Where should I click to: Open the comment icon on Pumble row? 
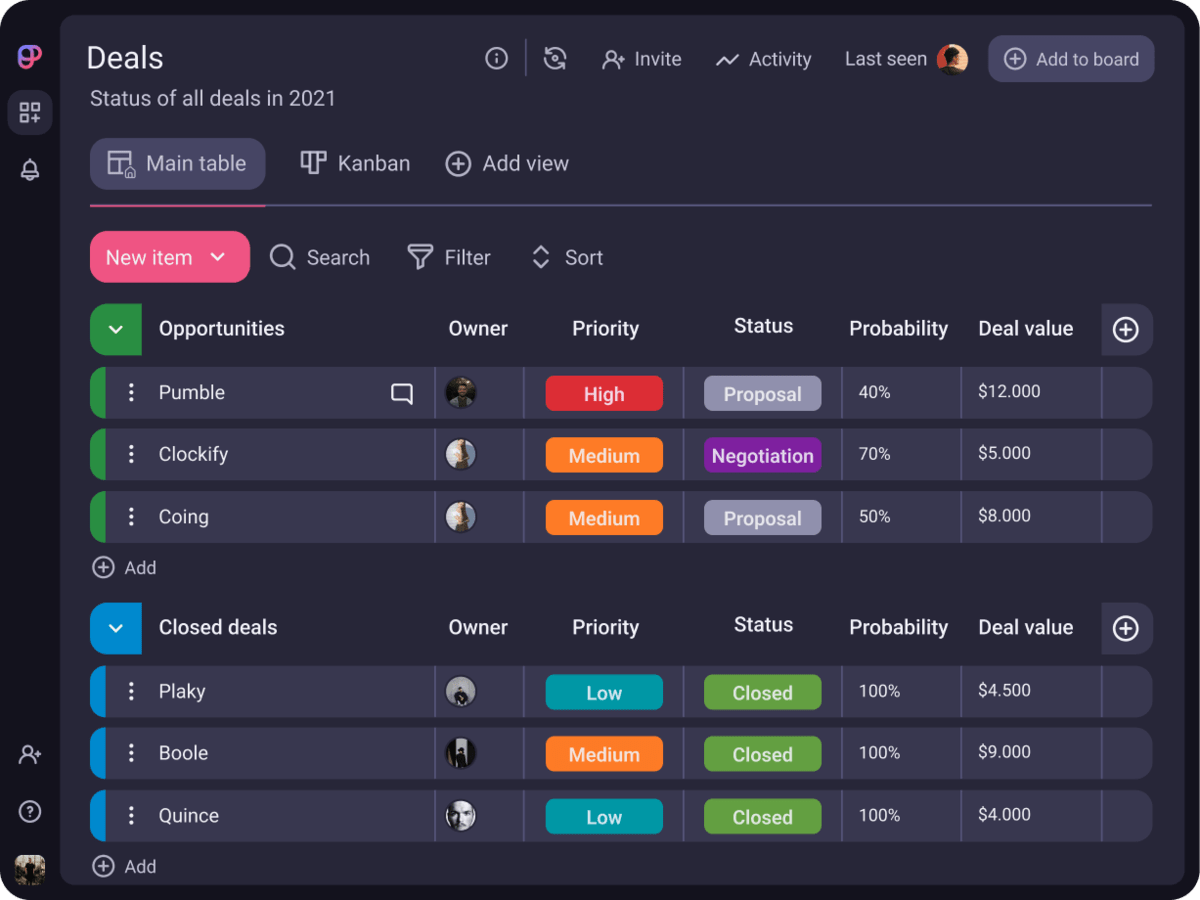[x=402, y=394]
